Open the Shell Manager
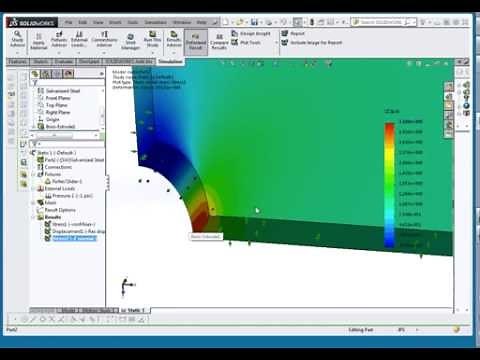 click(130, 42)
